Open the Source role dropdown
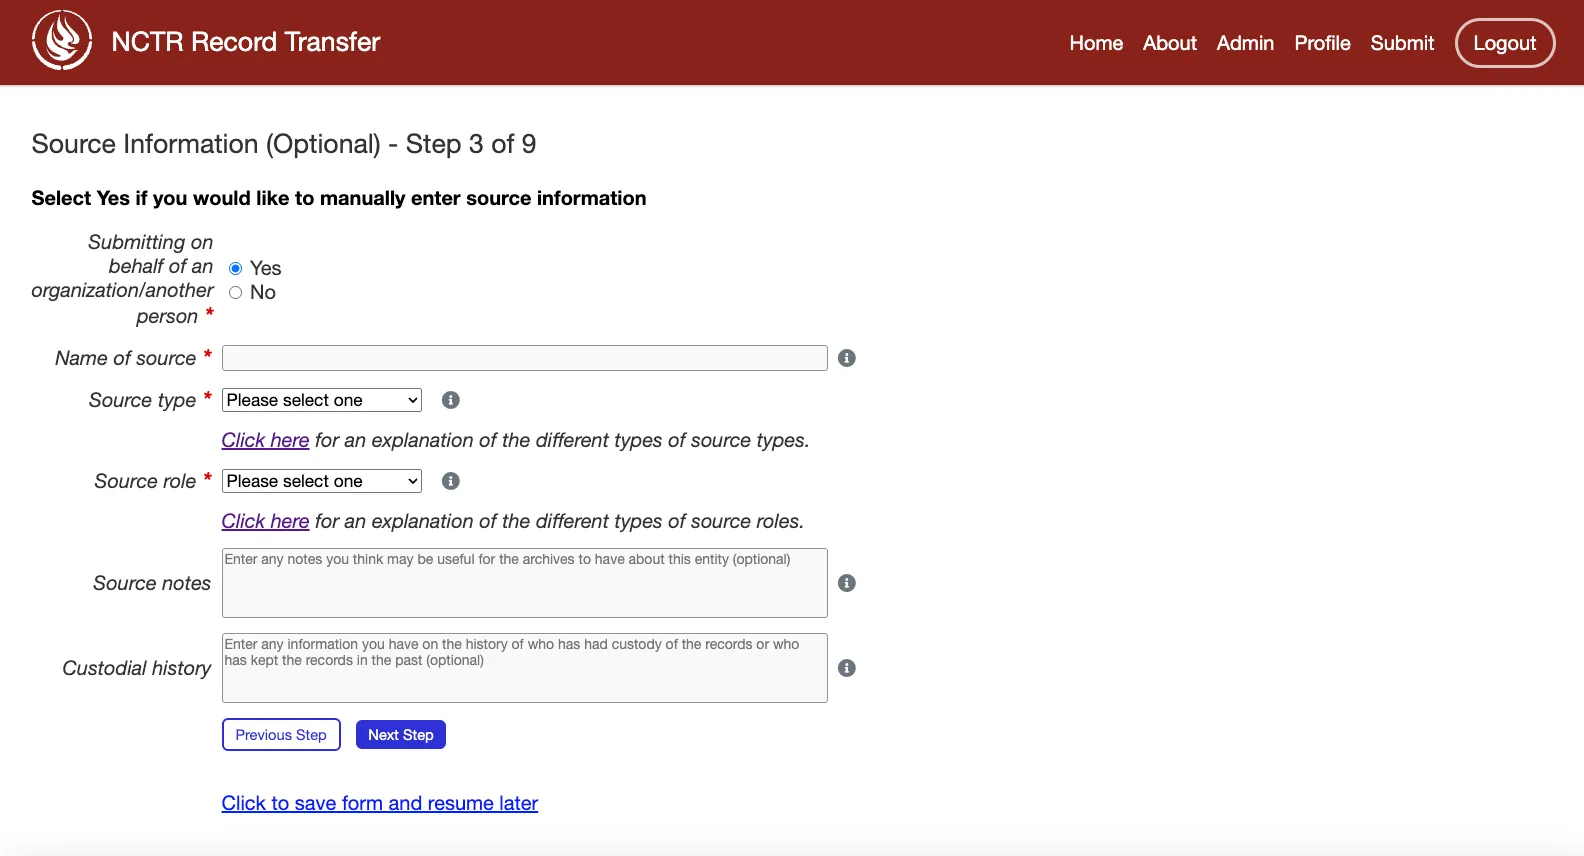 322,481
